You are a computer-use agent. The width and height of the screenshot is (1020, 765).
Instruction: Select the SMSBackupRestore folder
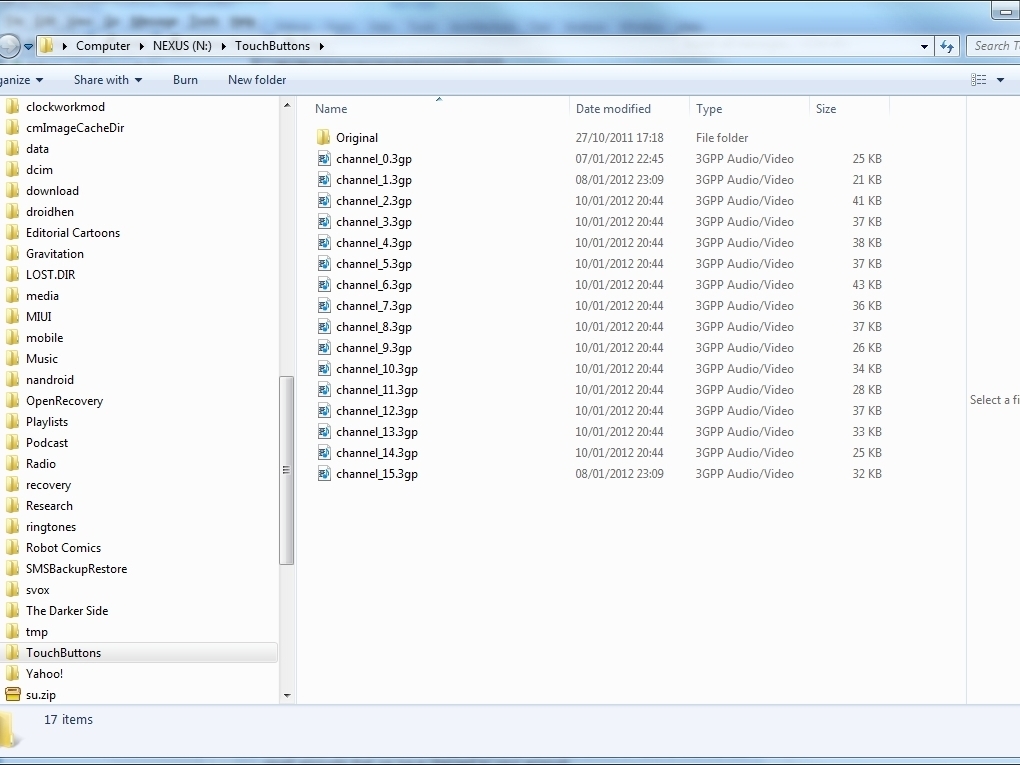coord(76,569)
